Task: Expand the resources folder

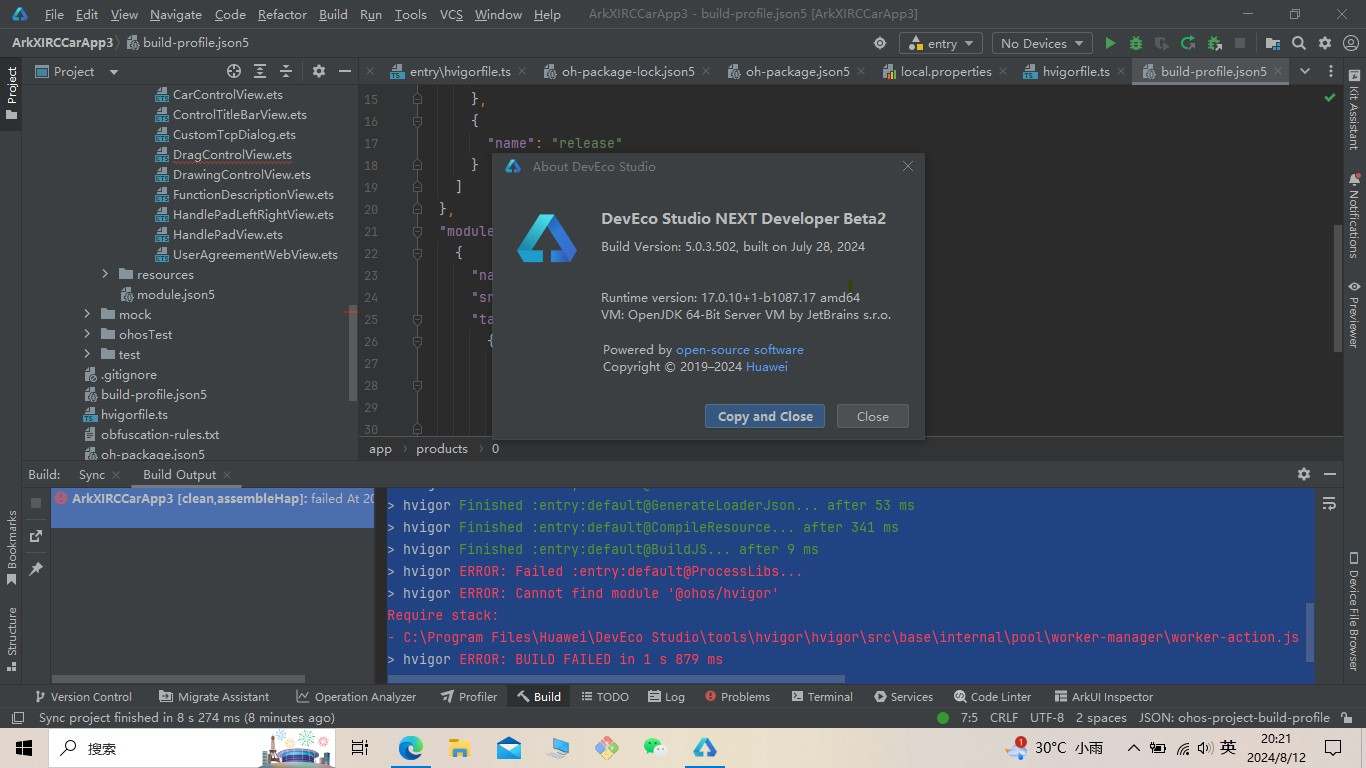Action: tap(105, 274)
